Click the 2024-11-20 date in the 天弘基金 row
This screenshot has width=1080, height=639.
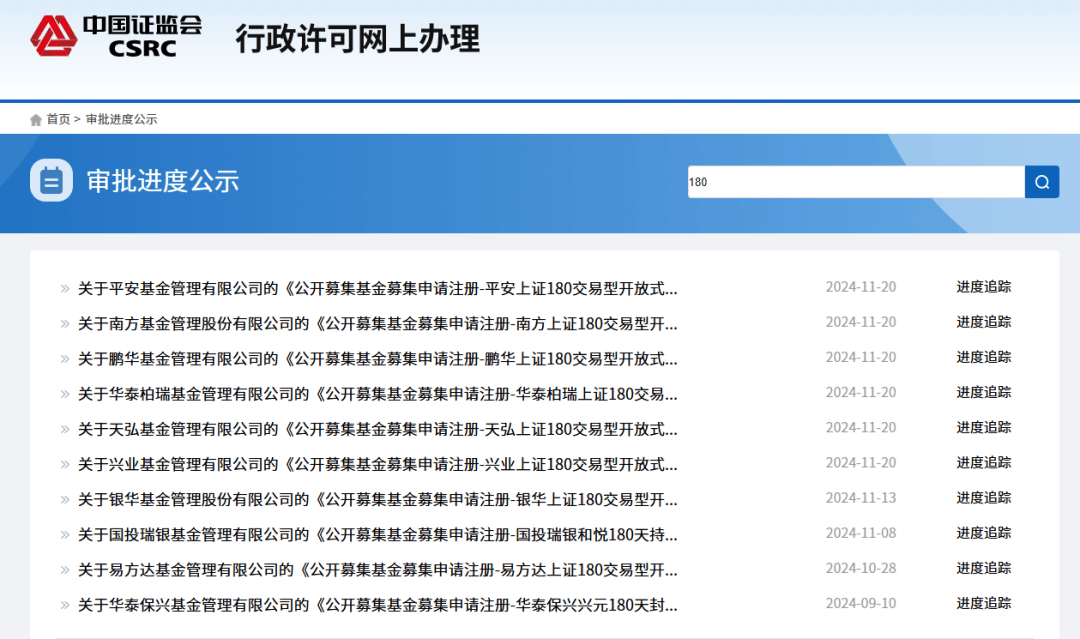pos(861,427)
